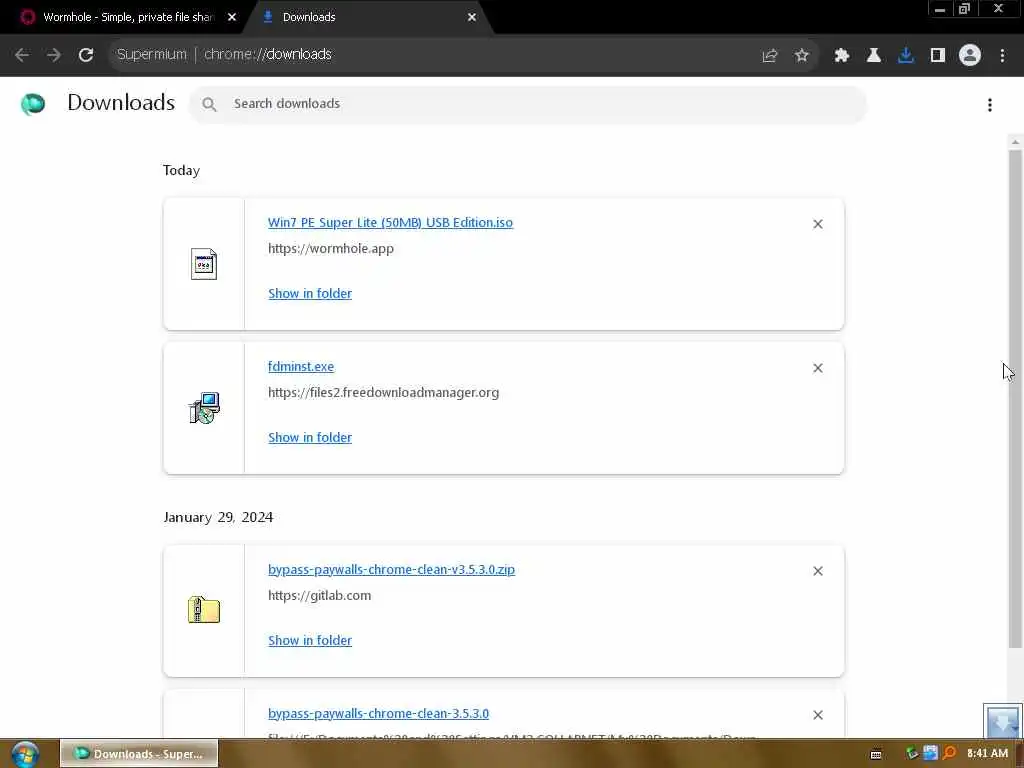Screen dimensions: 1024x768
Task: Click the fdminst.exe installer icon
Action: click(204, 408)
